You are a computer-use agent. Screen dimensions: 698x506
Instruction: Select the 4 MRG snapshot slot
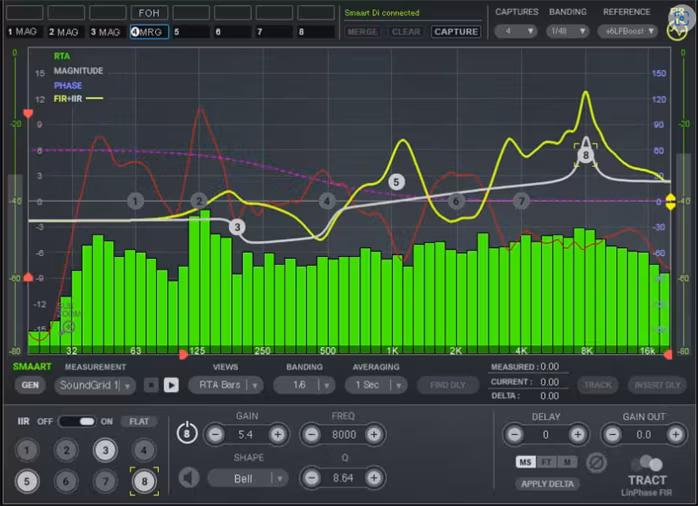[x=149, y=32]
